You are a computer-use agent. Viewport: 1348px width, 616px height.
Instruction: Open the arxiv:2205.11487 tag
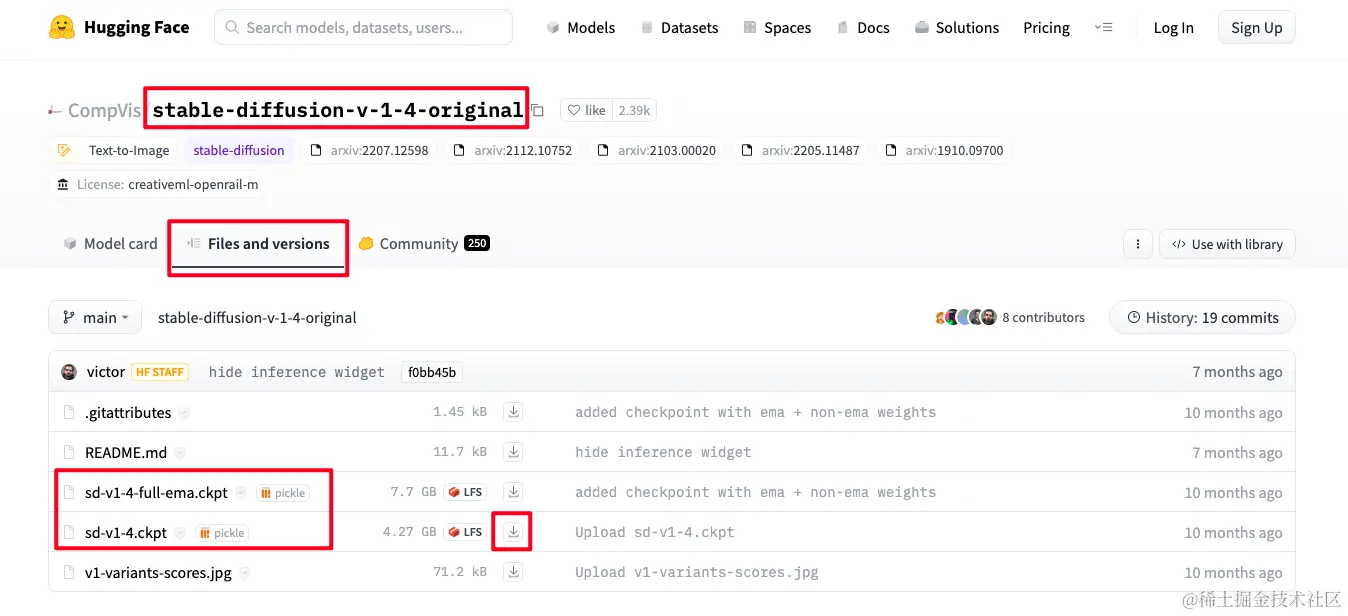pos(801,150)
